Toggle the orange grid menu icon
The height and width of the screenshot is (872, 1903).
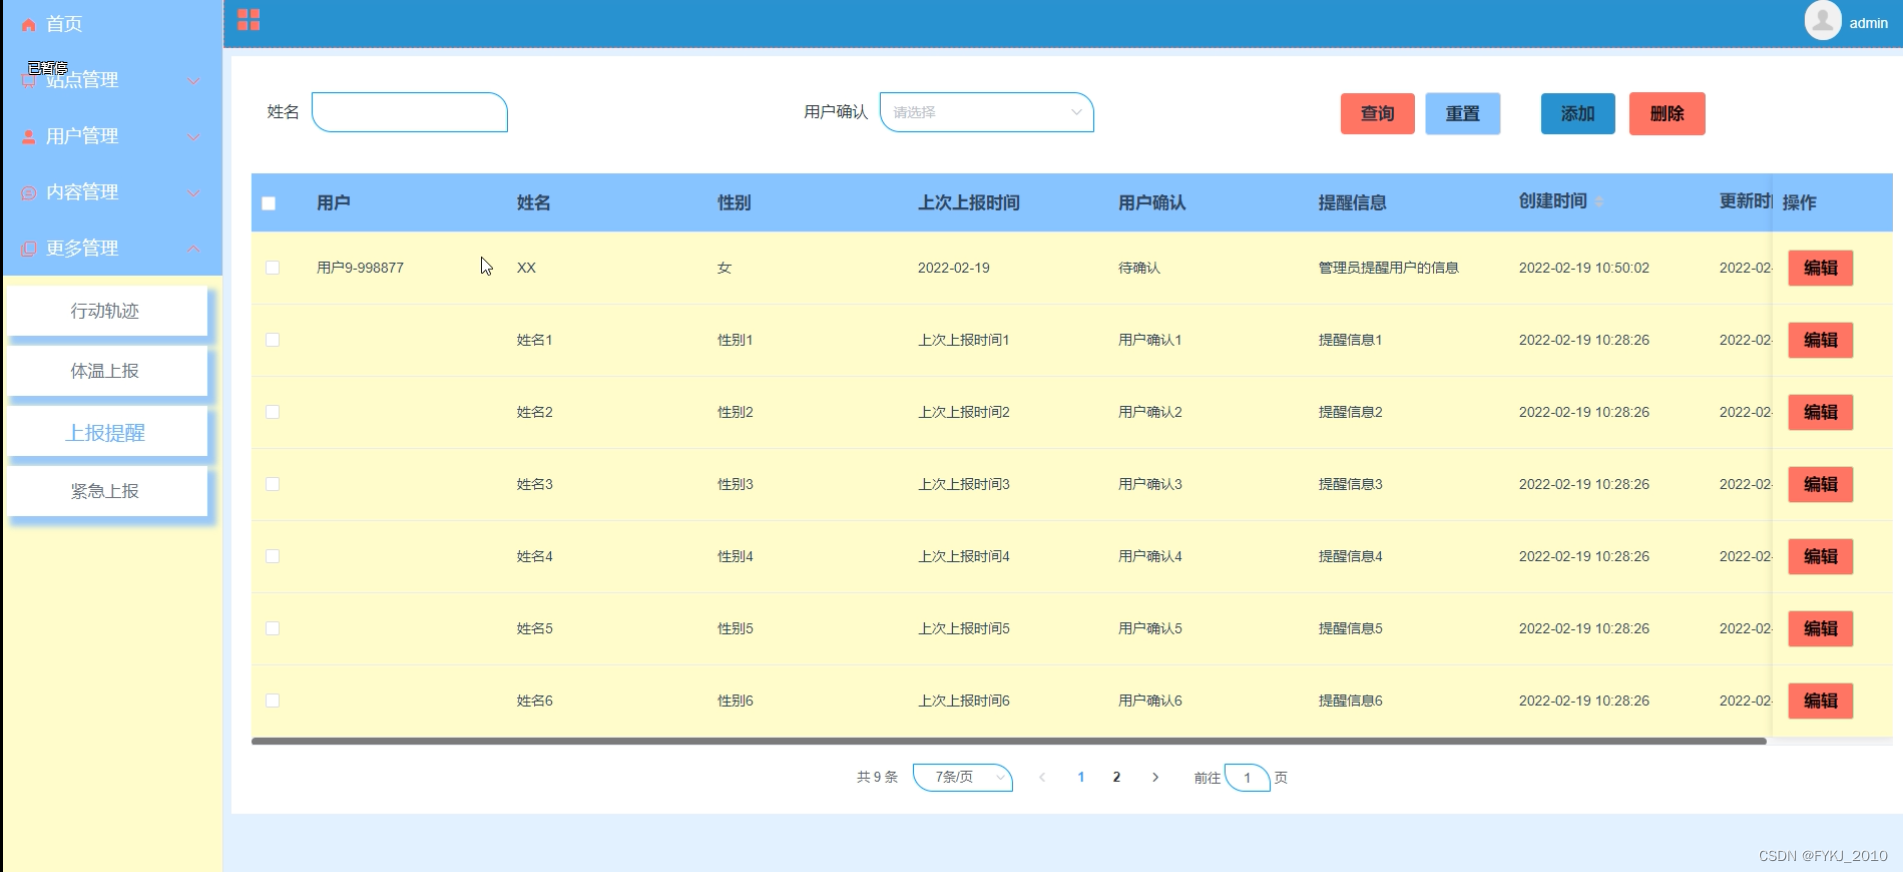(249, 20)
